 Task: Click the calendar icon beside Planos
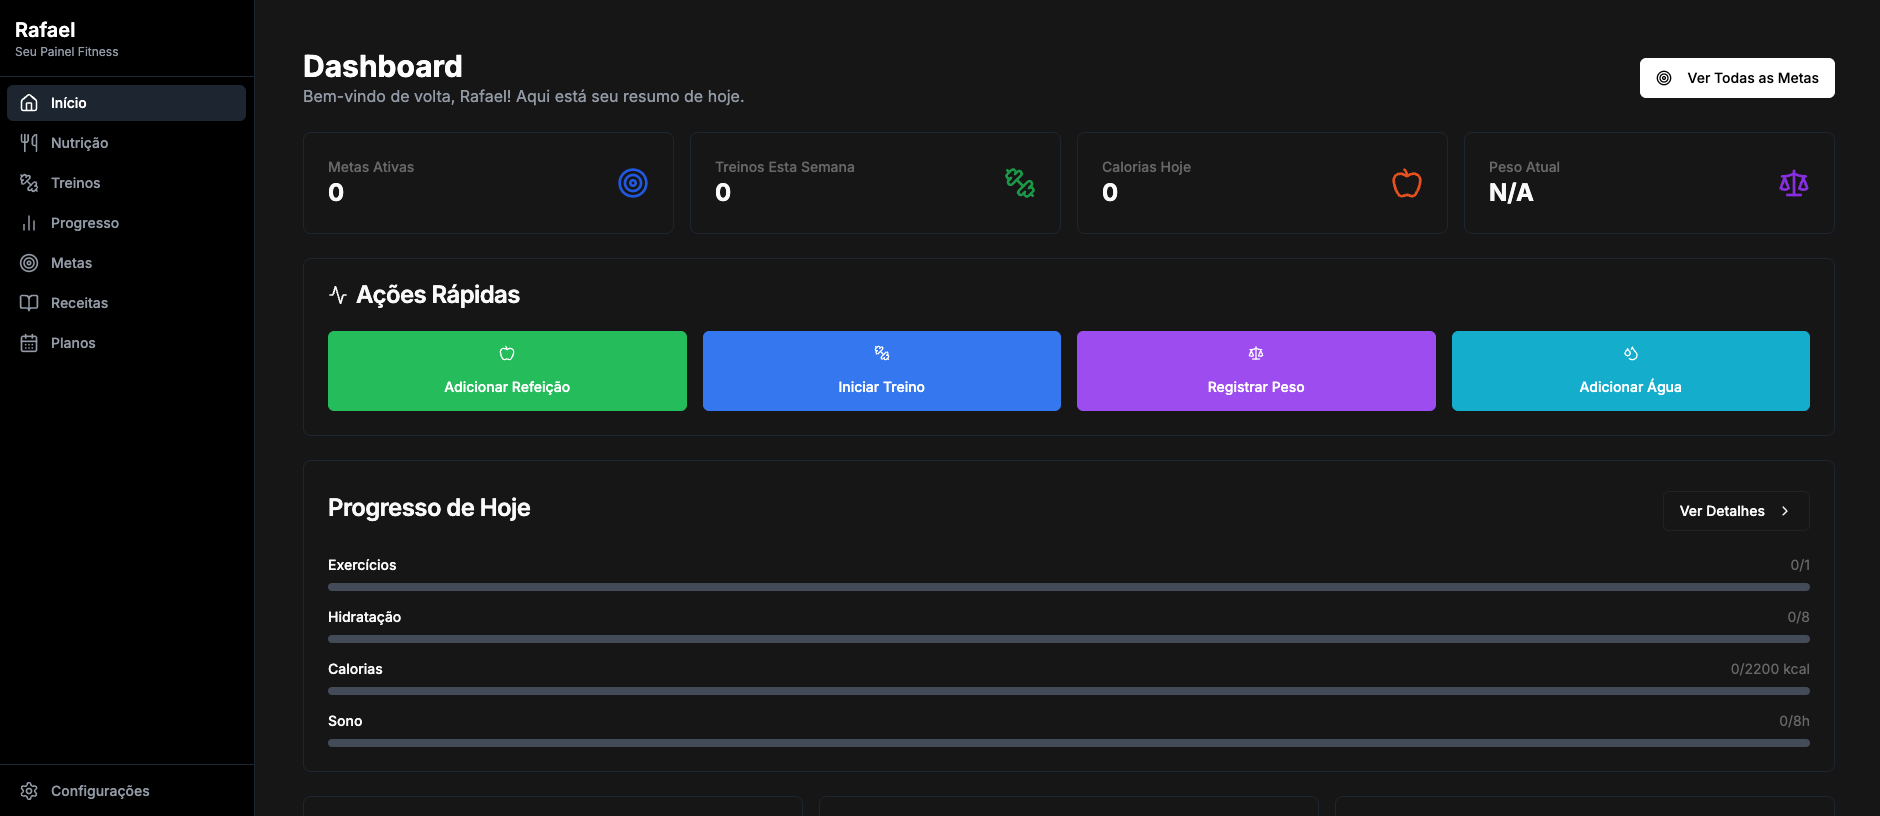click(x=29, y=343)
